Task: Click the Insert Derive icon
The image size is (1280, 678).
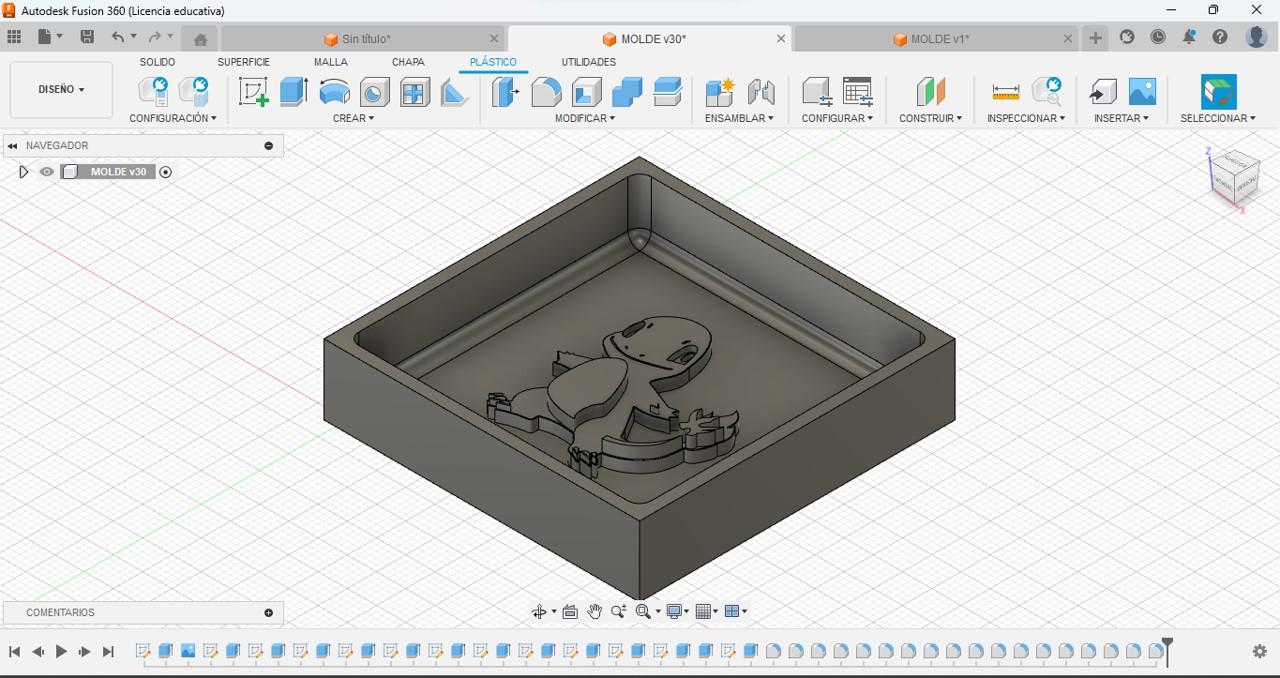Action: click(x=1102, y=92)
